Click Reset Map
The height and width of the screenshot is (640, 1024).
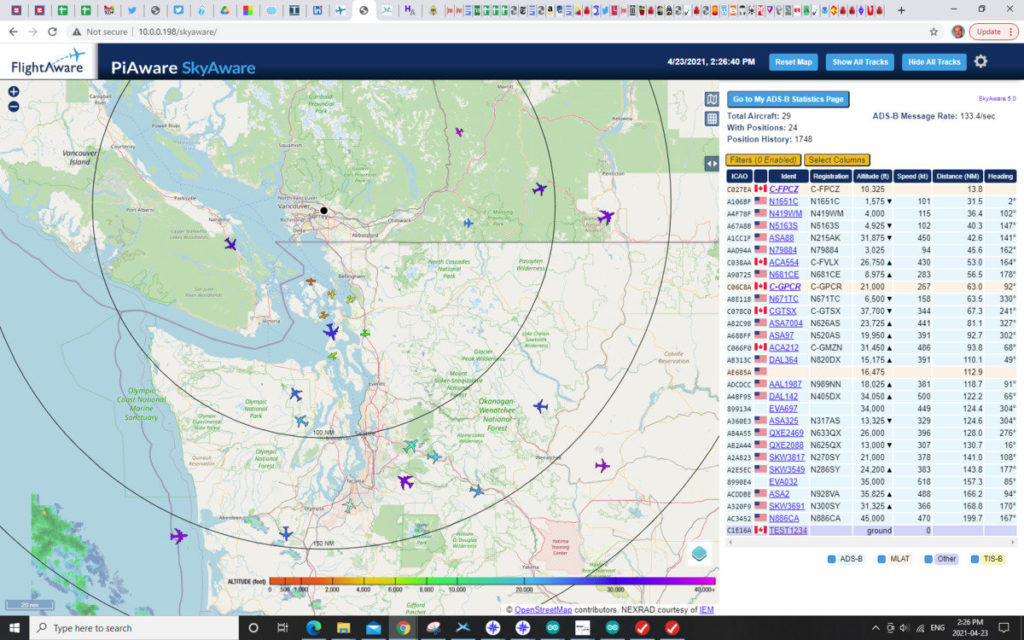coord(793,62)
